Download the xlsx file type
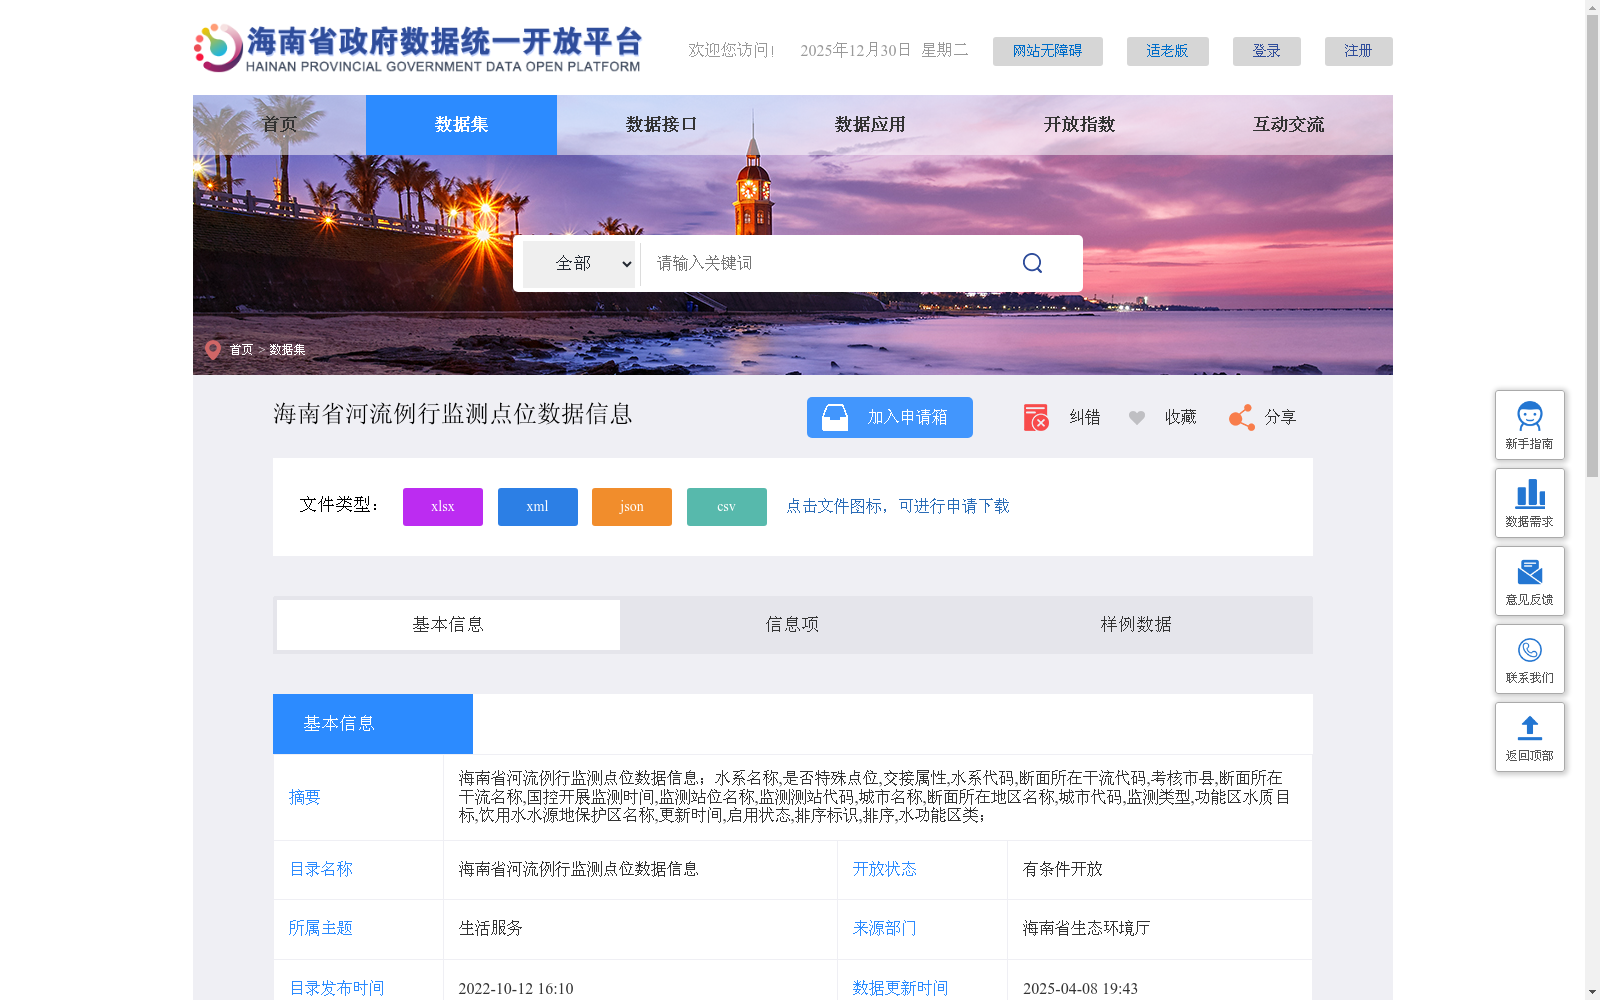 click(443, 507)
